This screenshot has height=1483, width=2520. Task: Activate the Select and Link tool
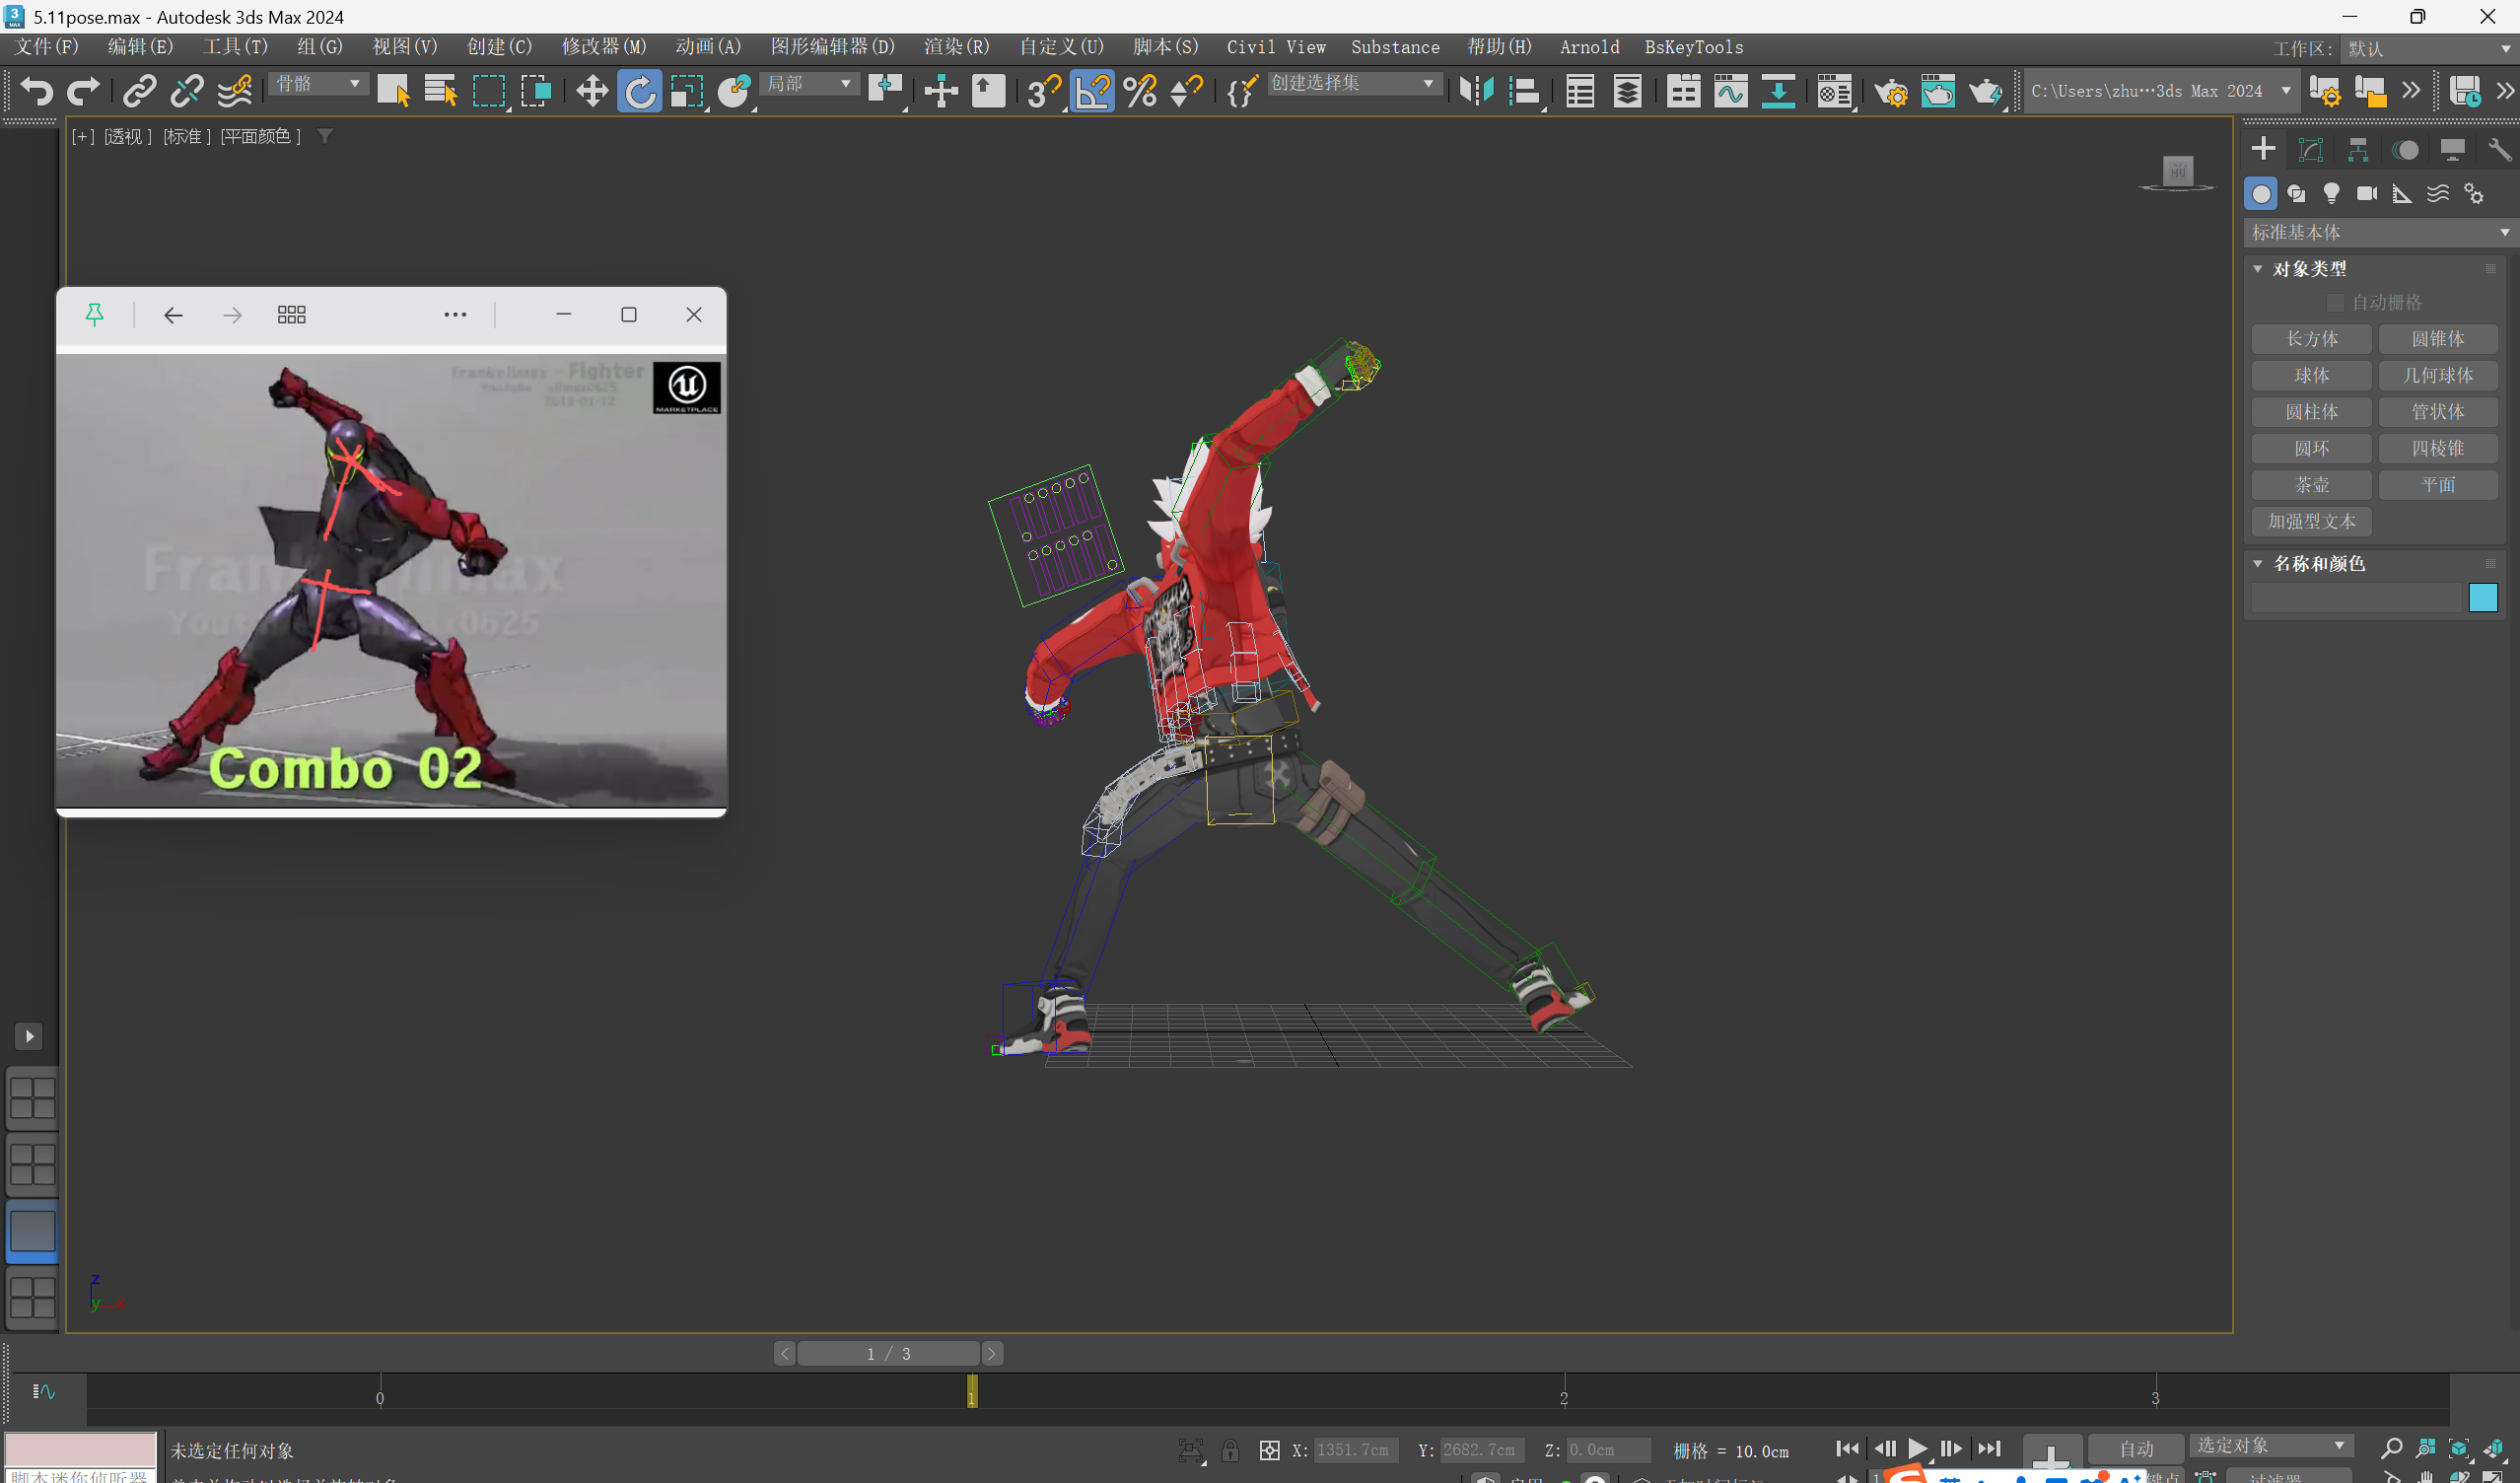(139, 91)
